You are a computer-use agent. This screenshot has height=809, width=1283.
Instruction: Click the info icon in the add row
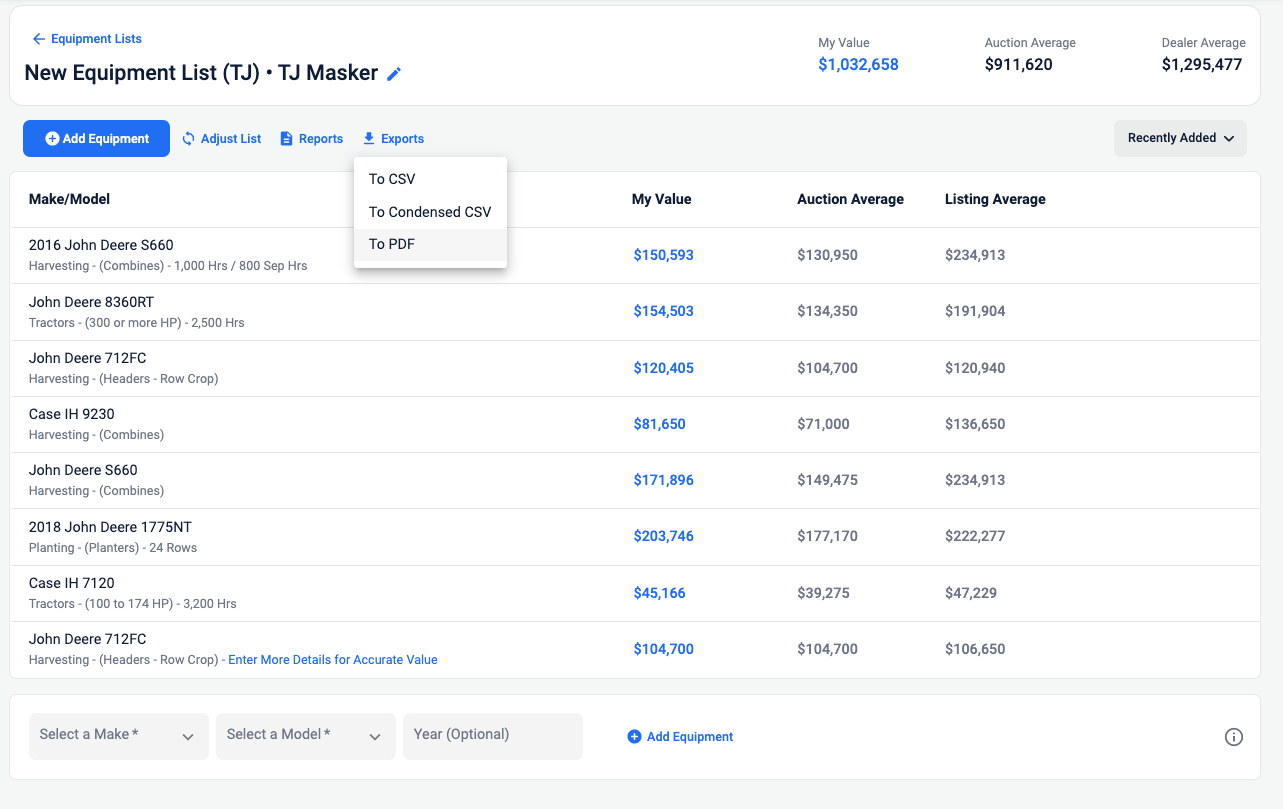[x=1234, y=737]
